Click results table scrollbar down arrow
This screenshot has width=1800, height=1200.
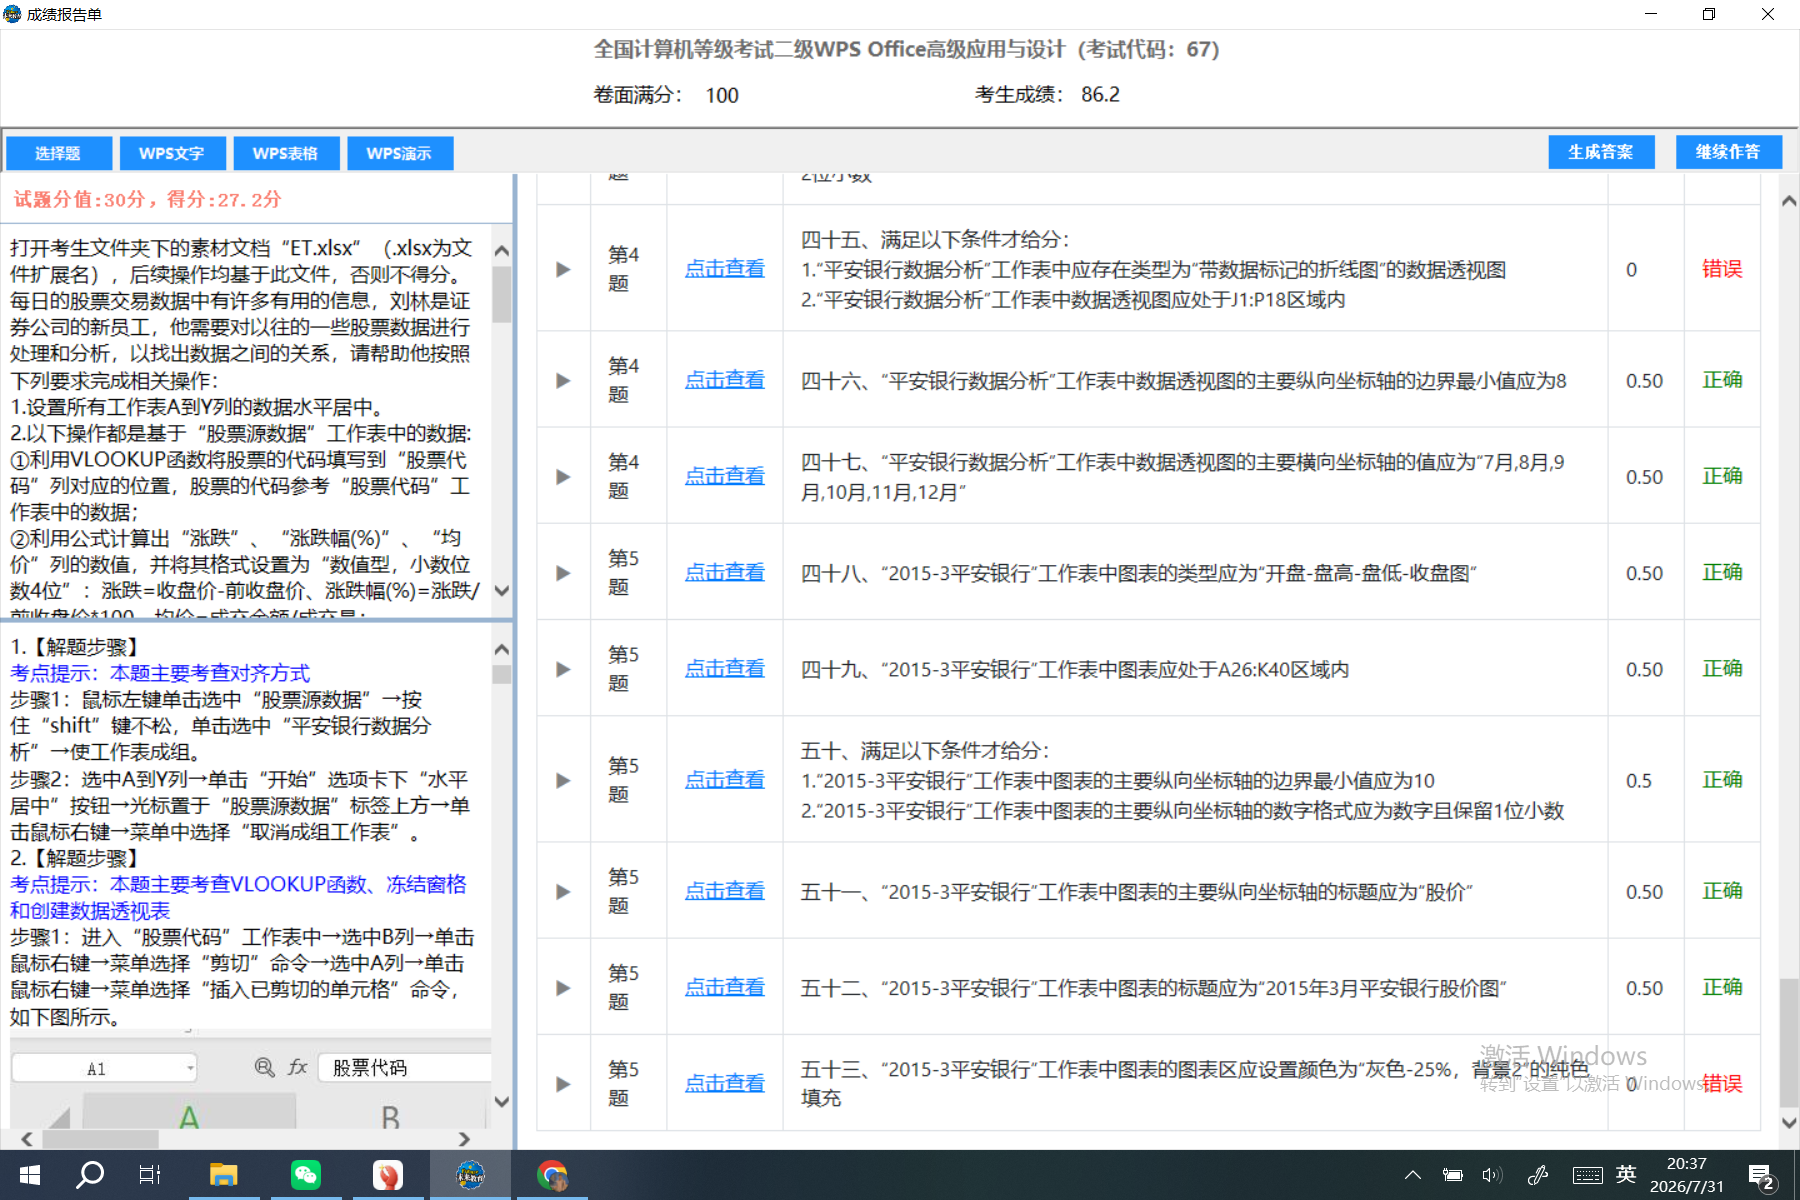[x=1789, y=1123]
